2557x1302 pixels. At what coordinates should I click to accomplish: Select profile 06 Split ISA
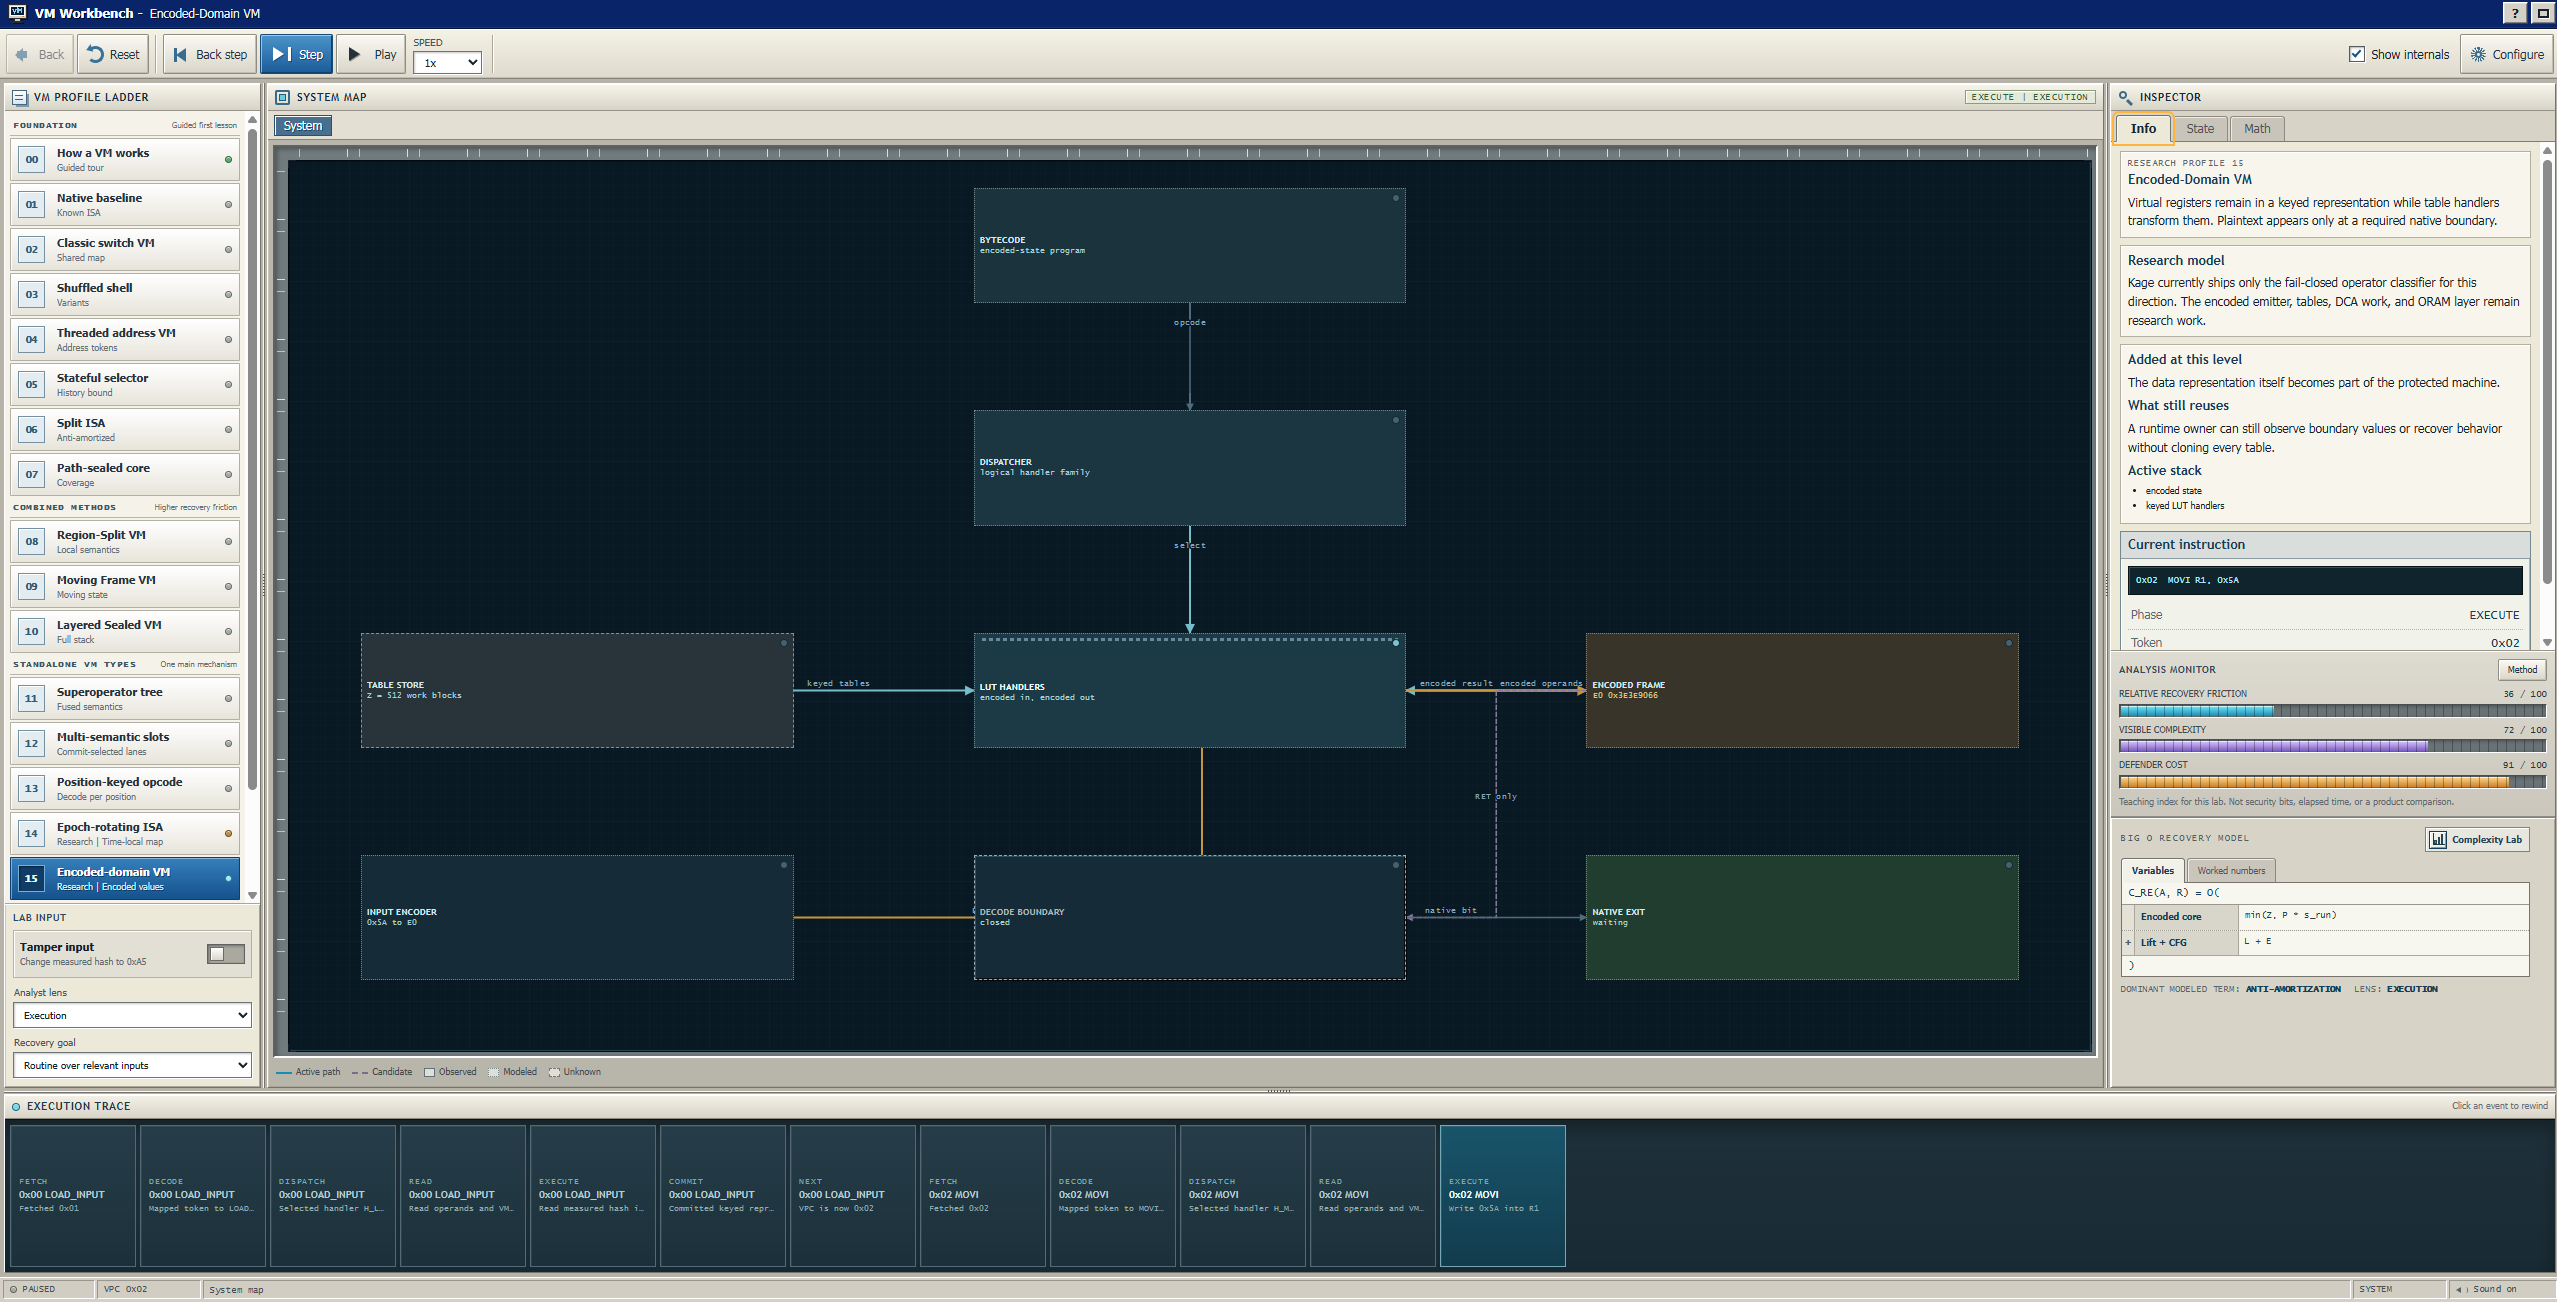[x=125, y=429]
